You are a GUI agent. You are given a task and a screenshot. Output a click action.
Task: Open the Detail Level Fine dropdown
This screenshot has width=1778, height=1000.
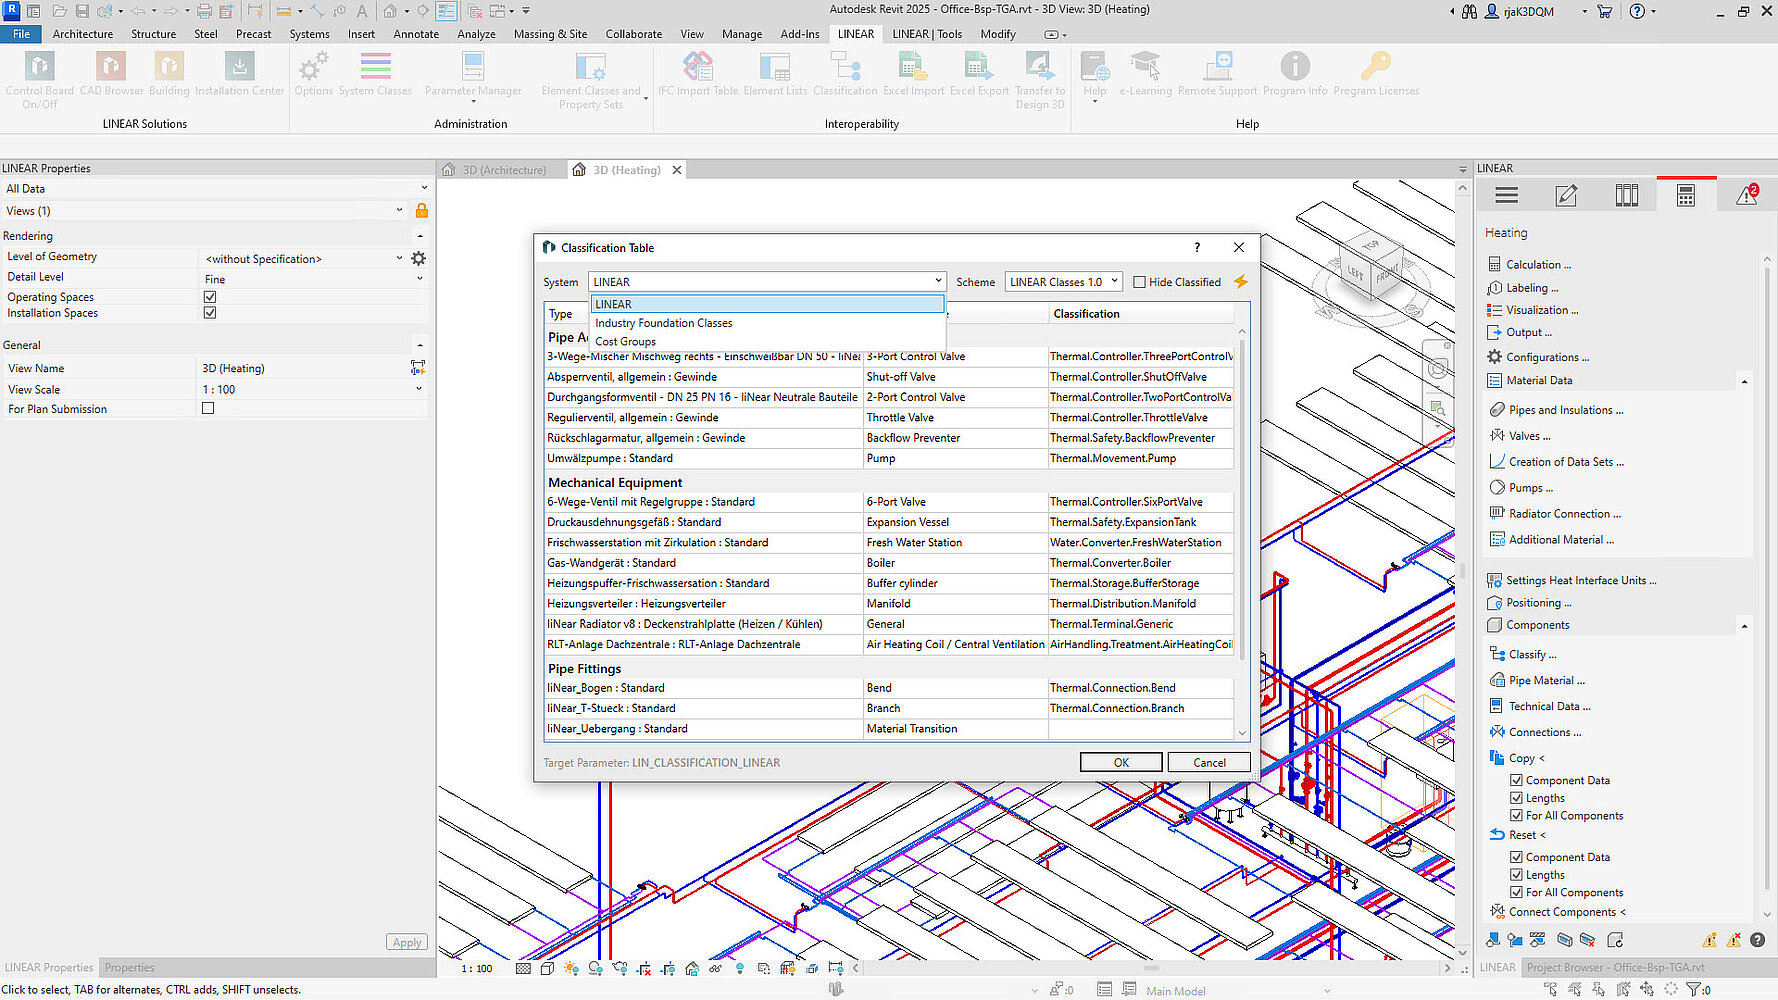314,279
